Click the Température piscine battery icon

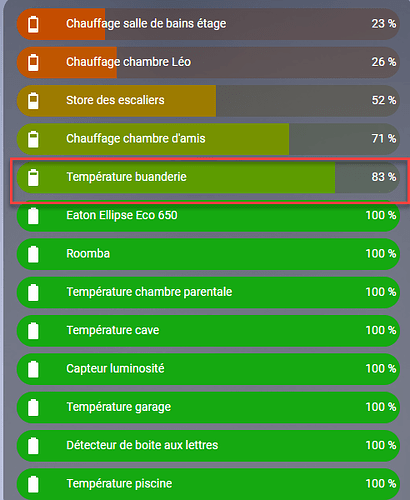click(x=33, y=484)
